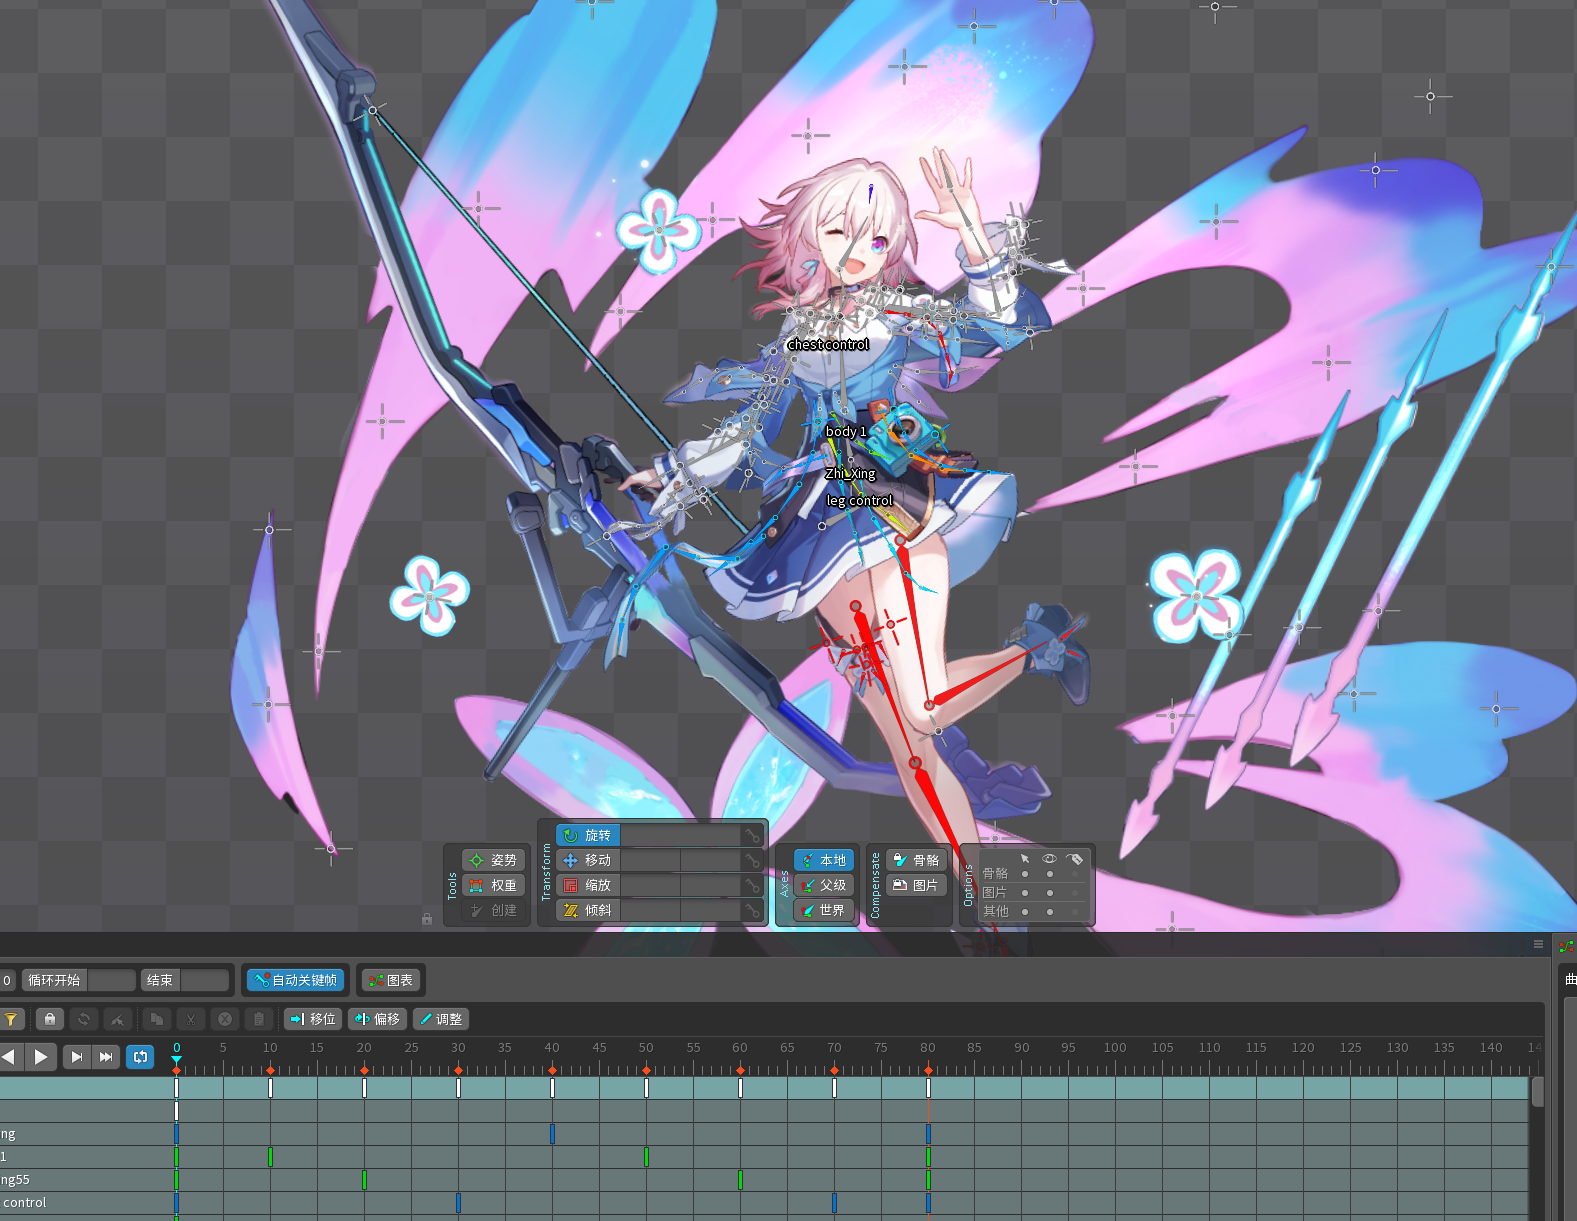Image resolution: width=1577 pixels, height=1221 pixels.
Task: Click the tag column header in Options
Action: [x=1075, y=859]
